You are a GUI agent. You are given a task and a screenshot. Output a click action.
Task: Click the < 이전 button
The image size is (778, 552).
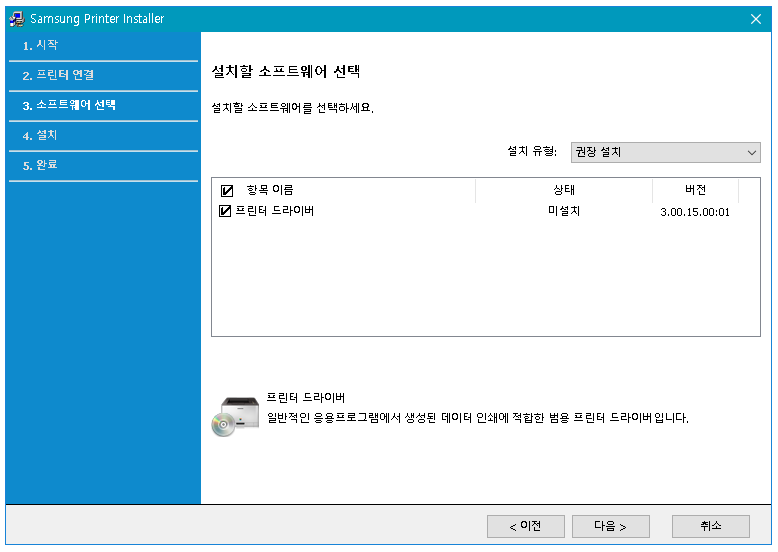point(525,526)
